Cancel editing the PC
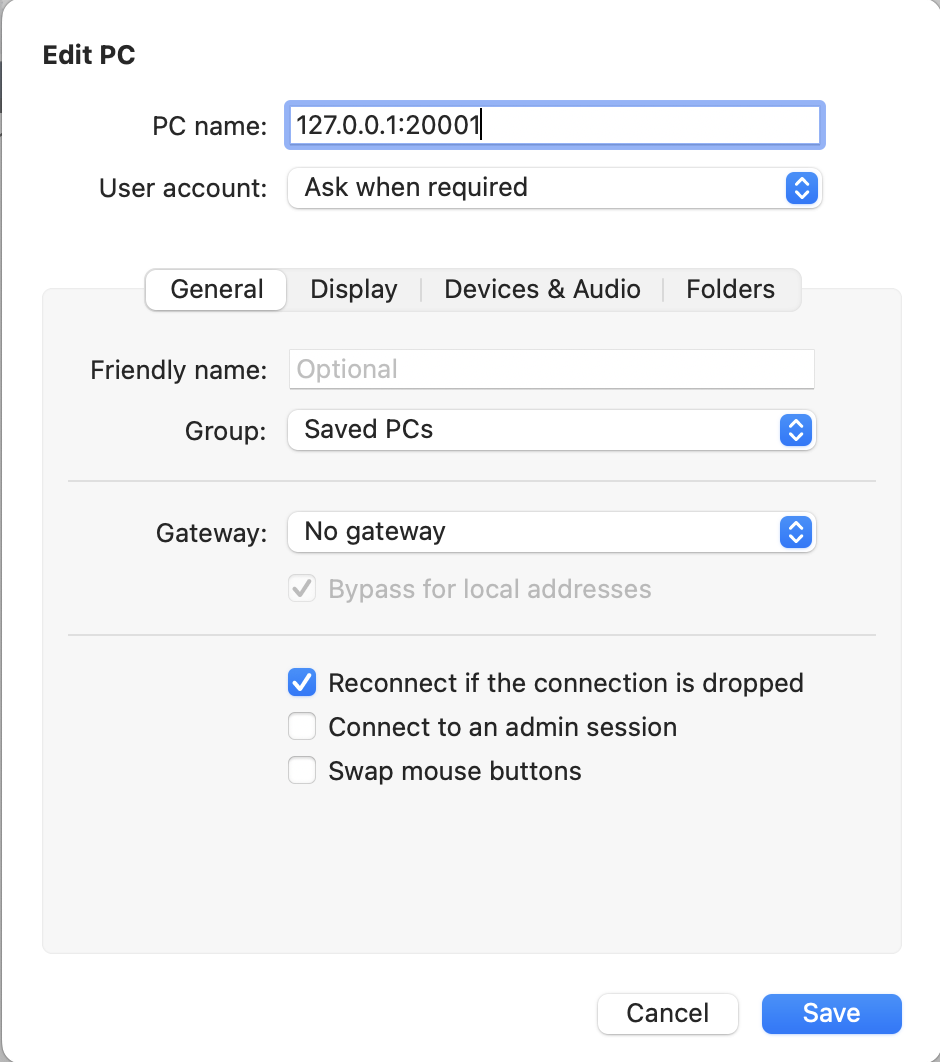 [668, 1014]
